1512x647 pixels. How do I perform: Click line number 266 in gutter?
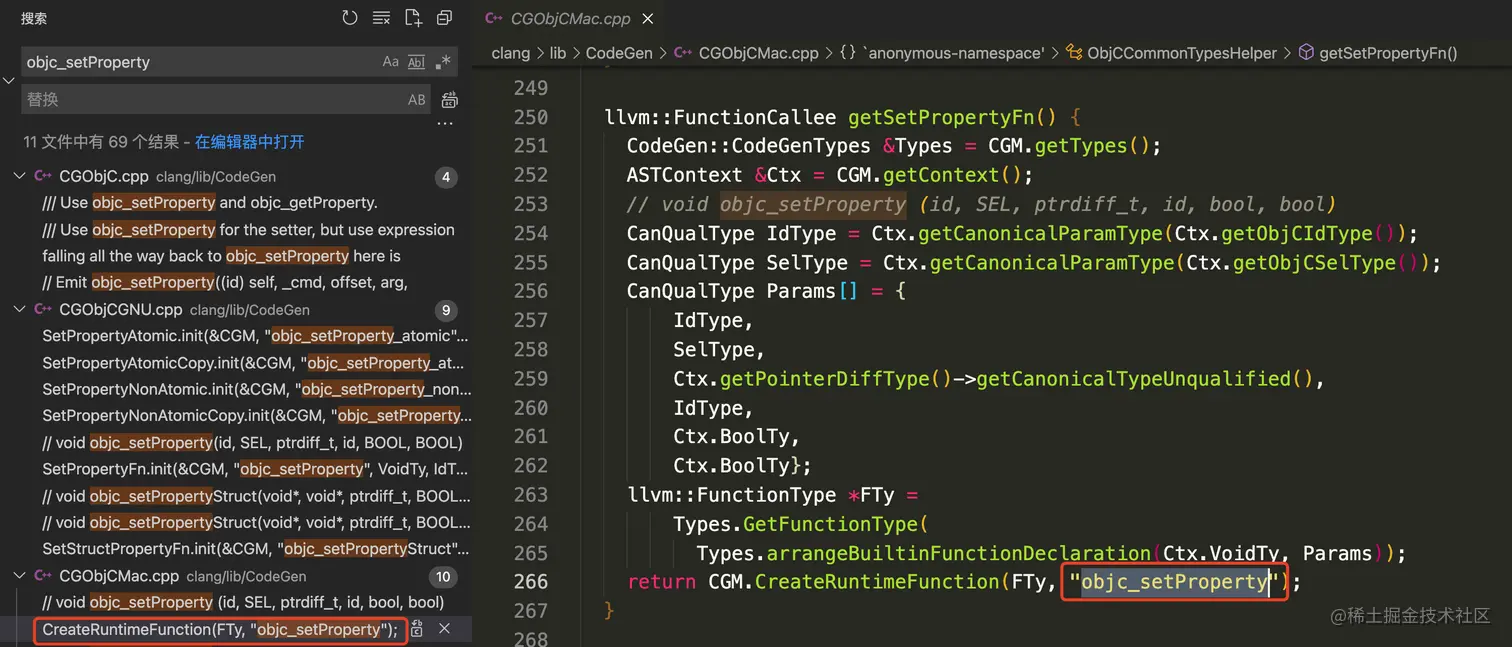[530, 582]
